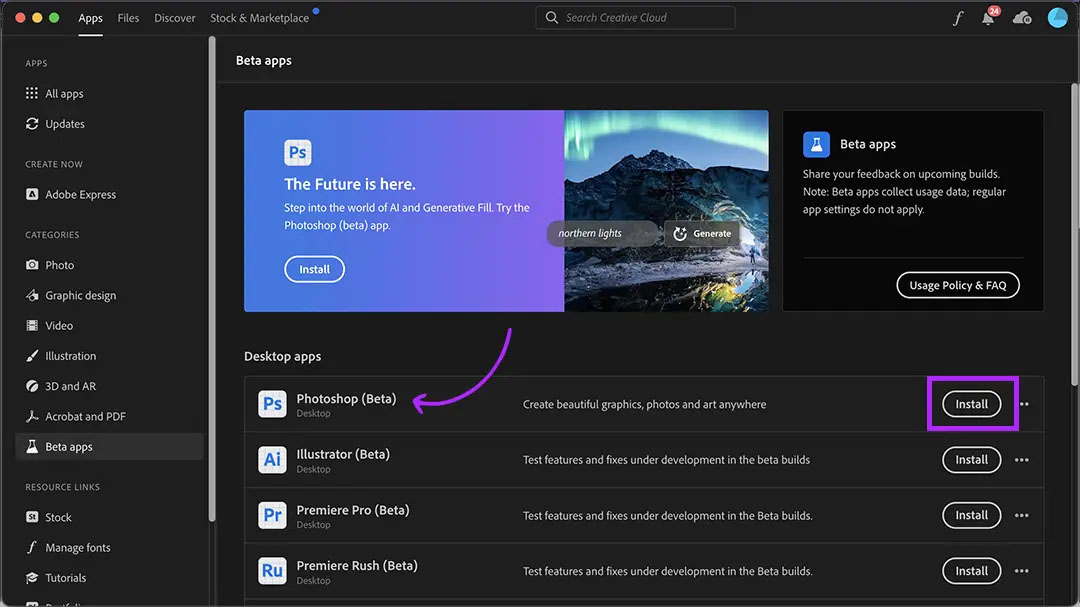Open Usage Policy & FAQ
Screen dimensions: 1080x607
coord(957,285)
